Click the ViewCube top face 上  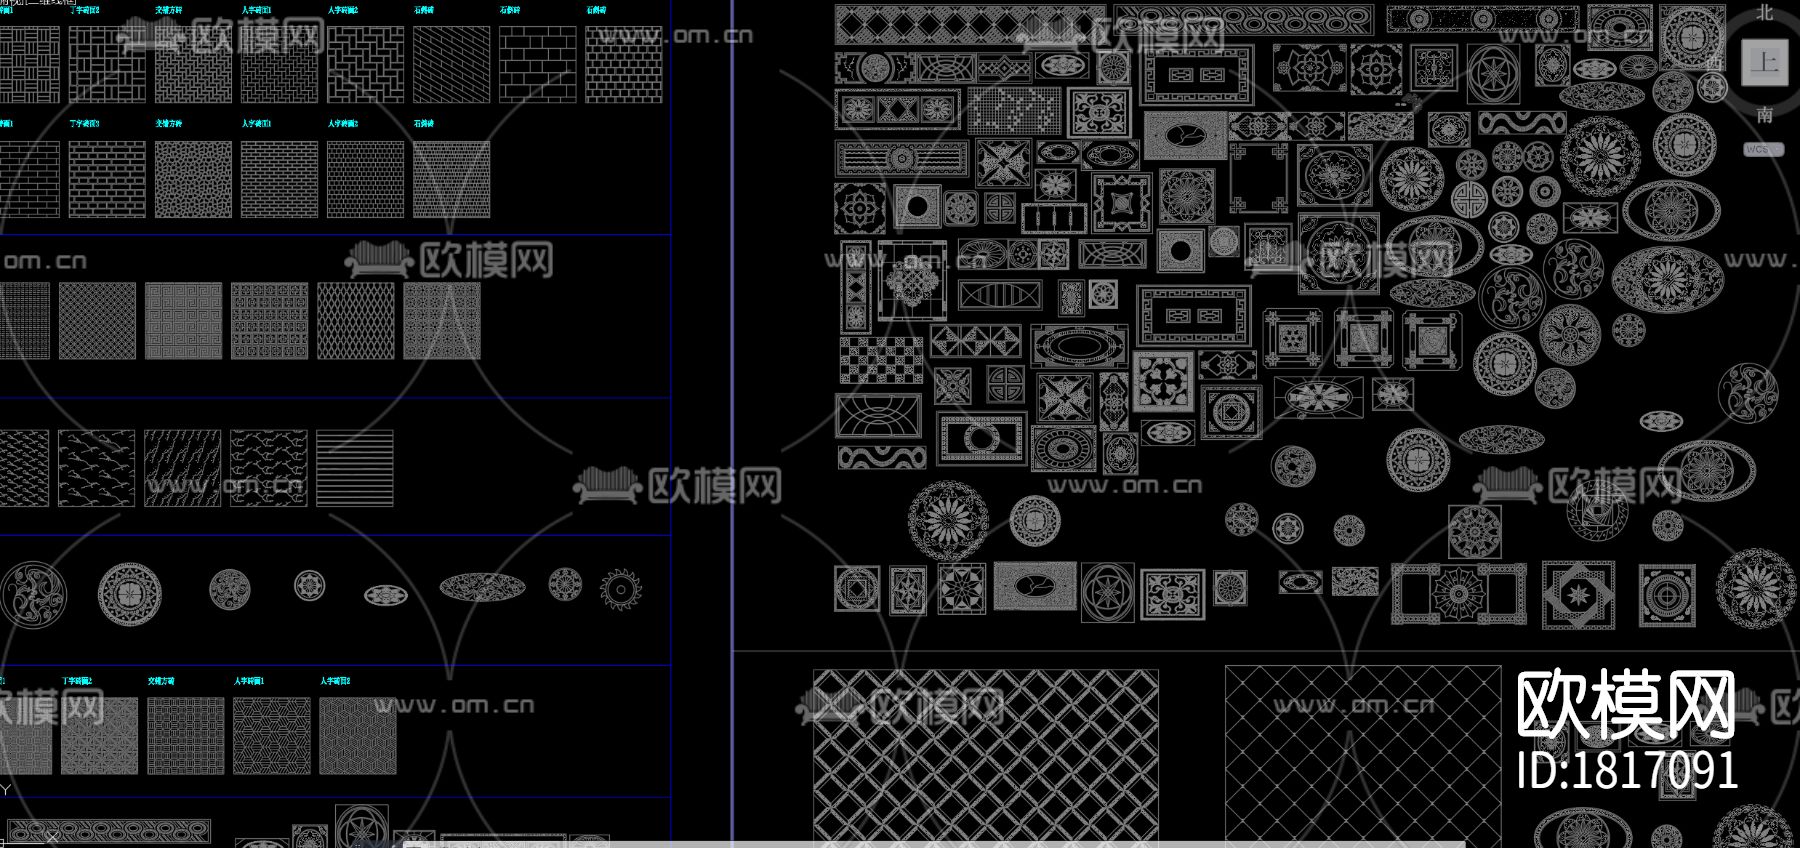pos(1764,63)
